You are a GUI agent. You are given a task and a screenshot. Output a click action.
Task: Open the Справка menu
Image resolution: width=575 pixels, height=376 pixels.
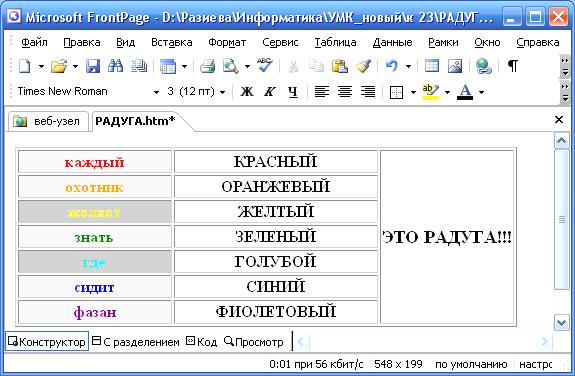tap(538, 42)
